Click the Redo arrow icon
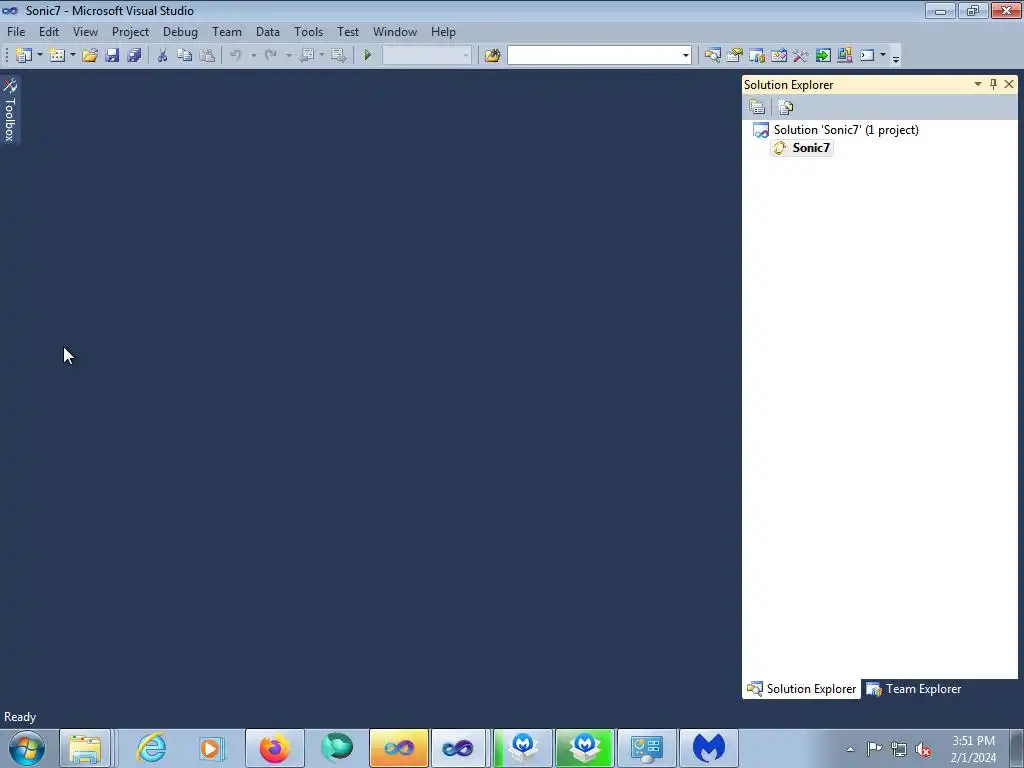This screenshot has height=768, width=1024. pyautogui.click(x=271, y=56)
